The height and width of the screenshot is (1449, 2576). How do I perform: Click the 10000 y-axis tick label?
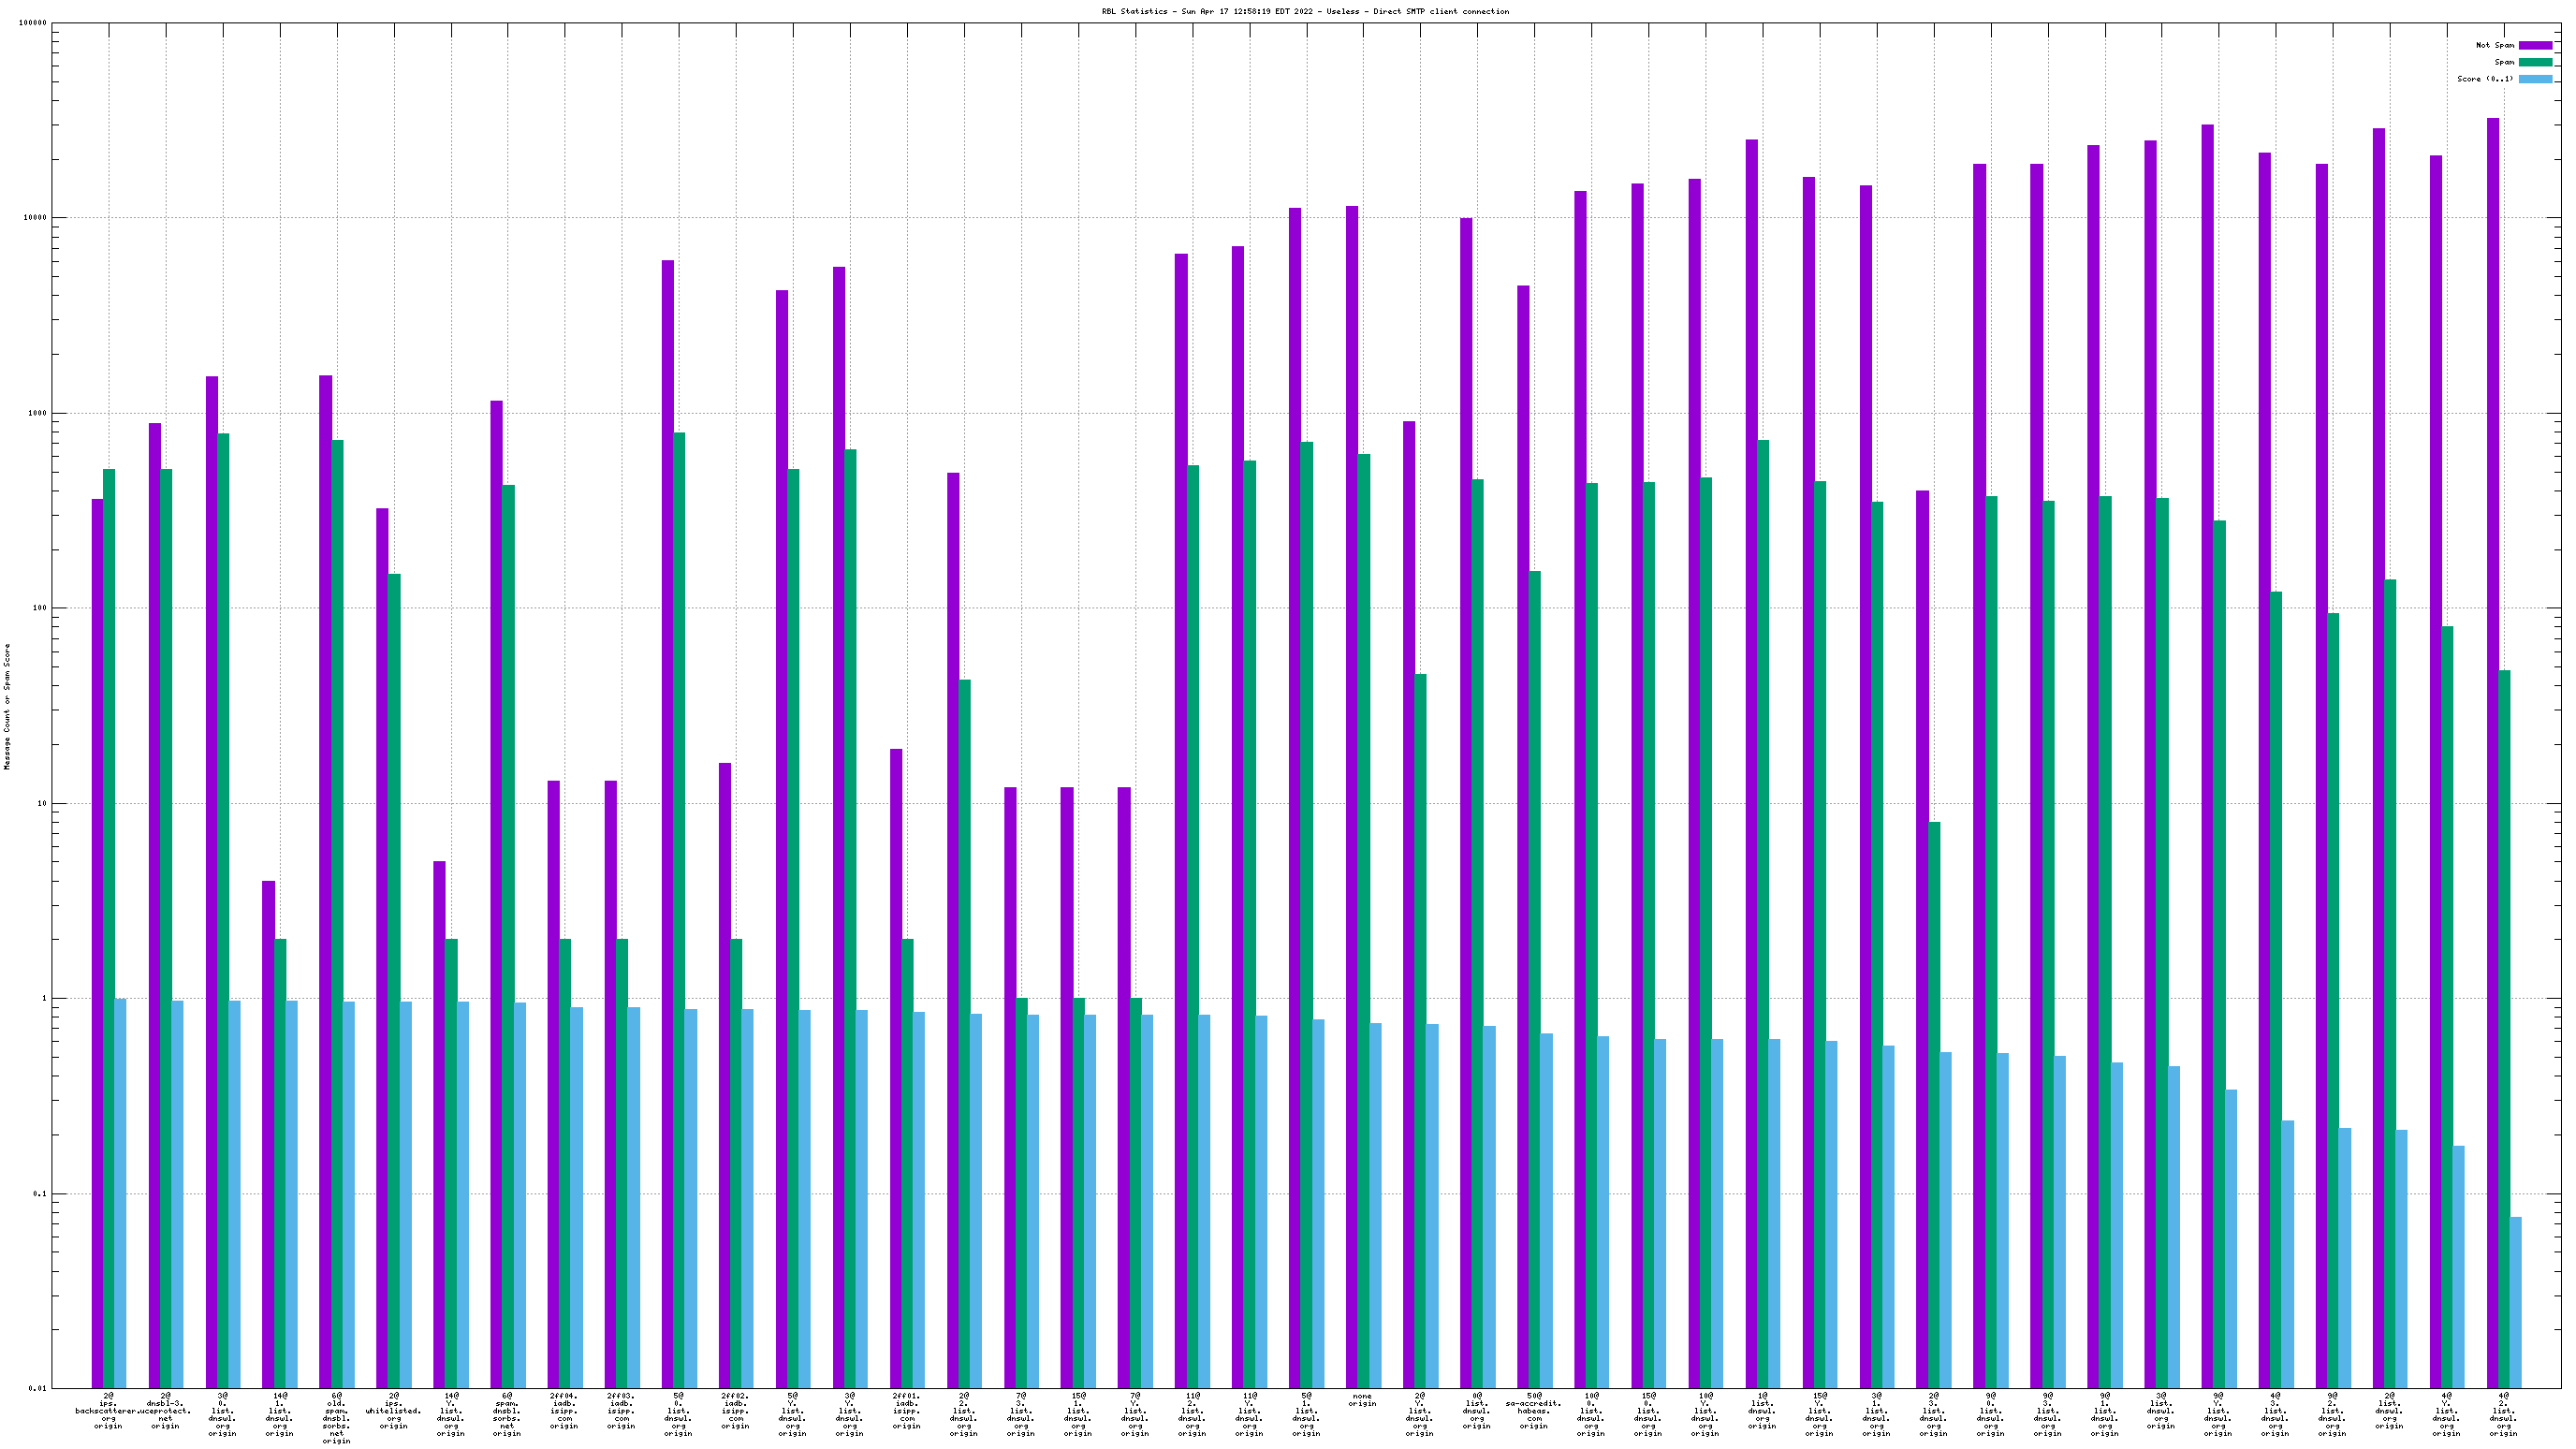pyautogui.click(x=34, y=218)
